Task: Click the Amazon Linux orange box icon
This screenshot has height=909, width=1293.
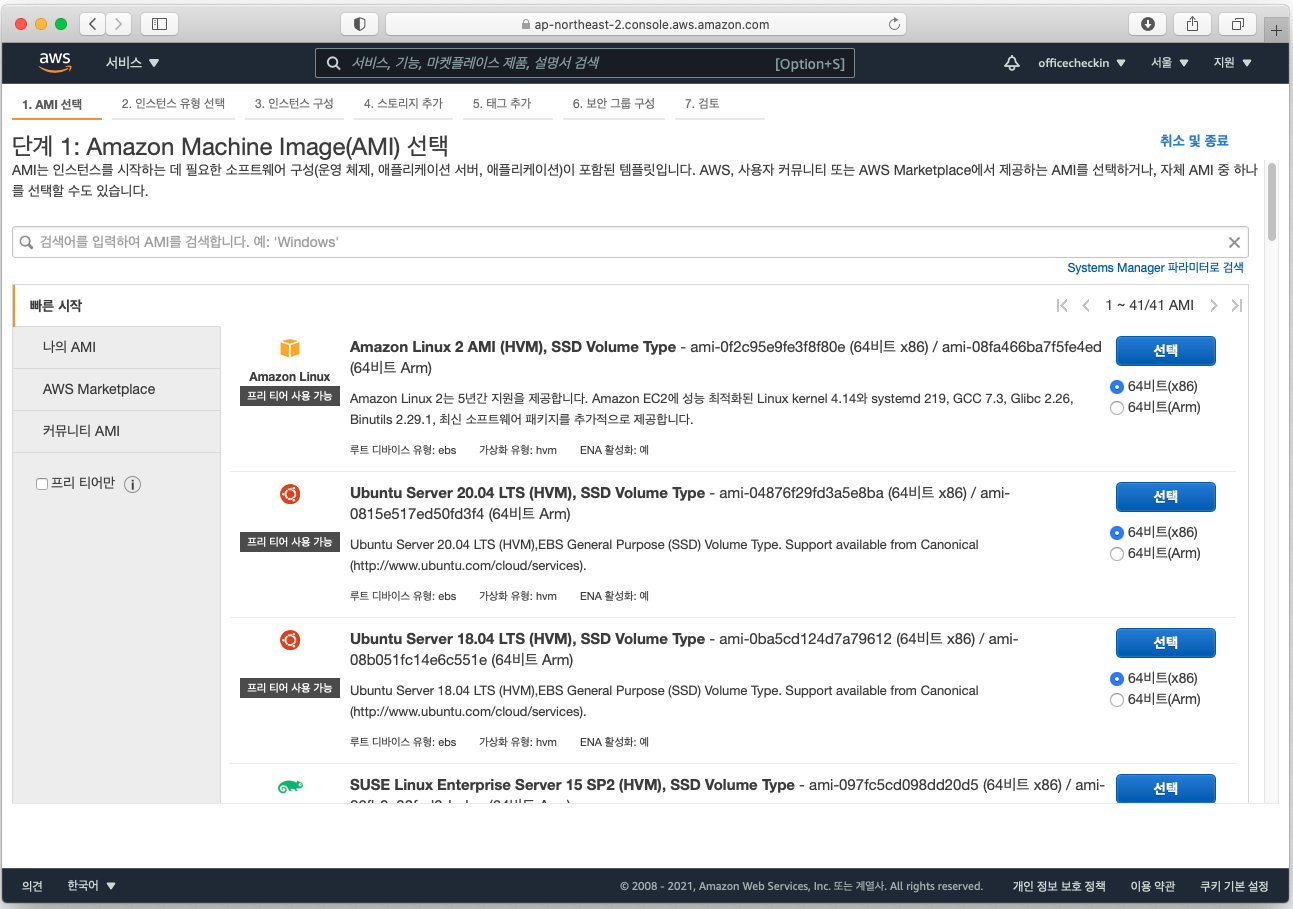Action: [x=289, y=348]
